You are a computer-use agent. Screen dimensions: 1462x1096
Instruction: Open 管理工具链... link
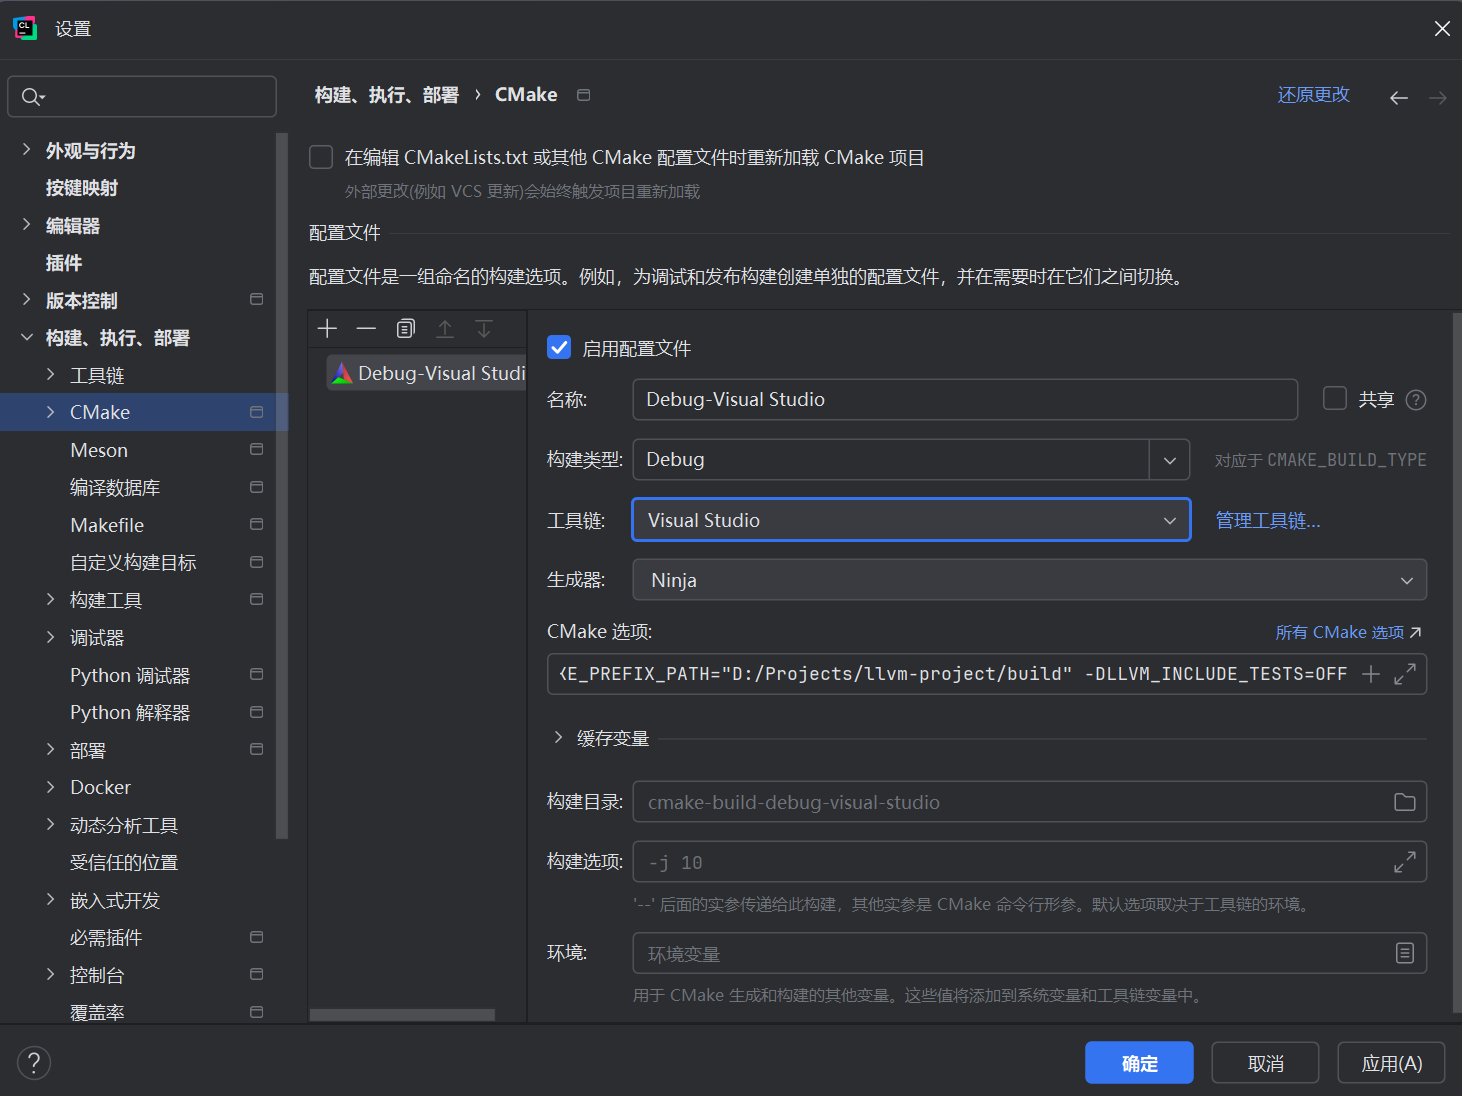click(x=1268, y=520)
